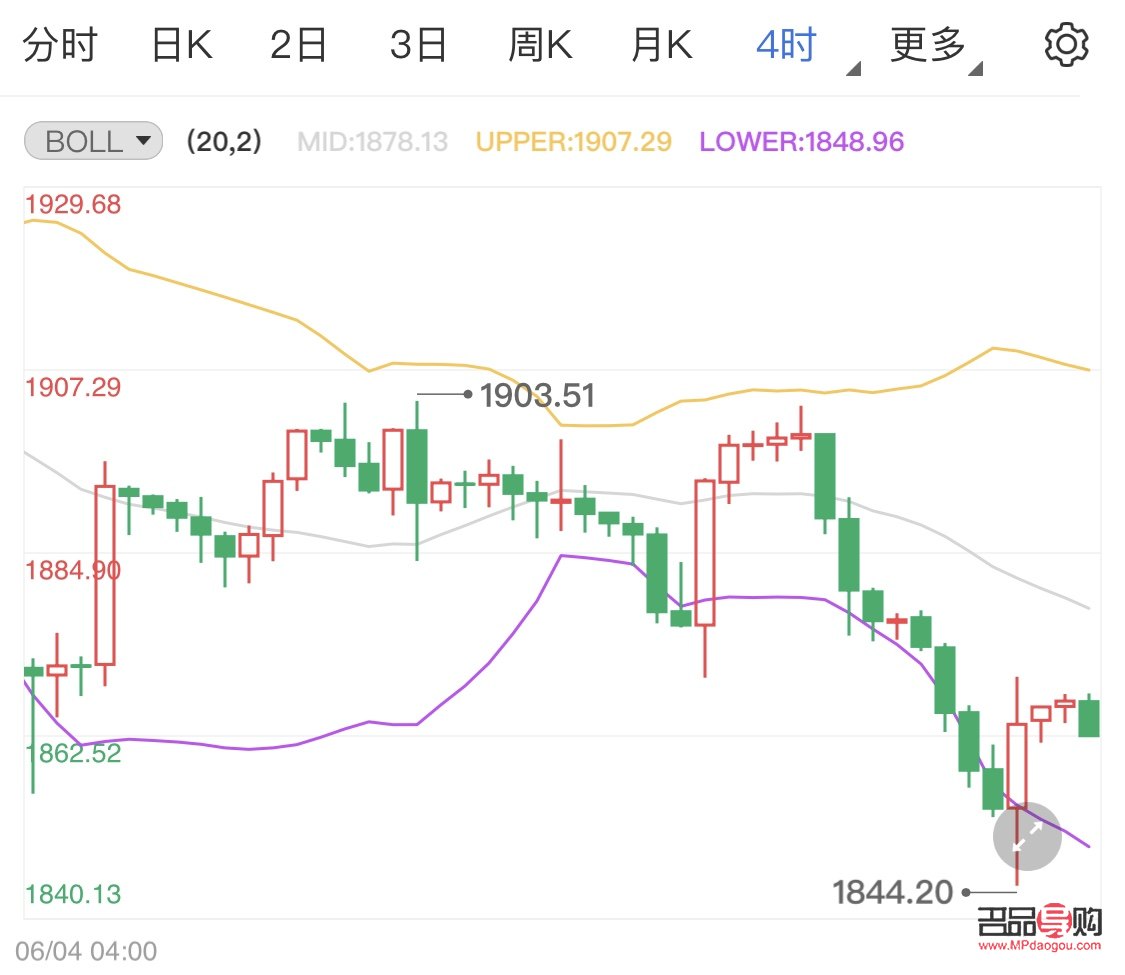Switch to the 日K daily chart tab
The image size is (1125, 975).
180,43
